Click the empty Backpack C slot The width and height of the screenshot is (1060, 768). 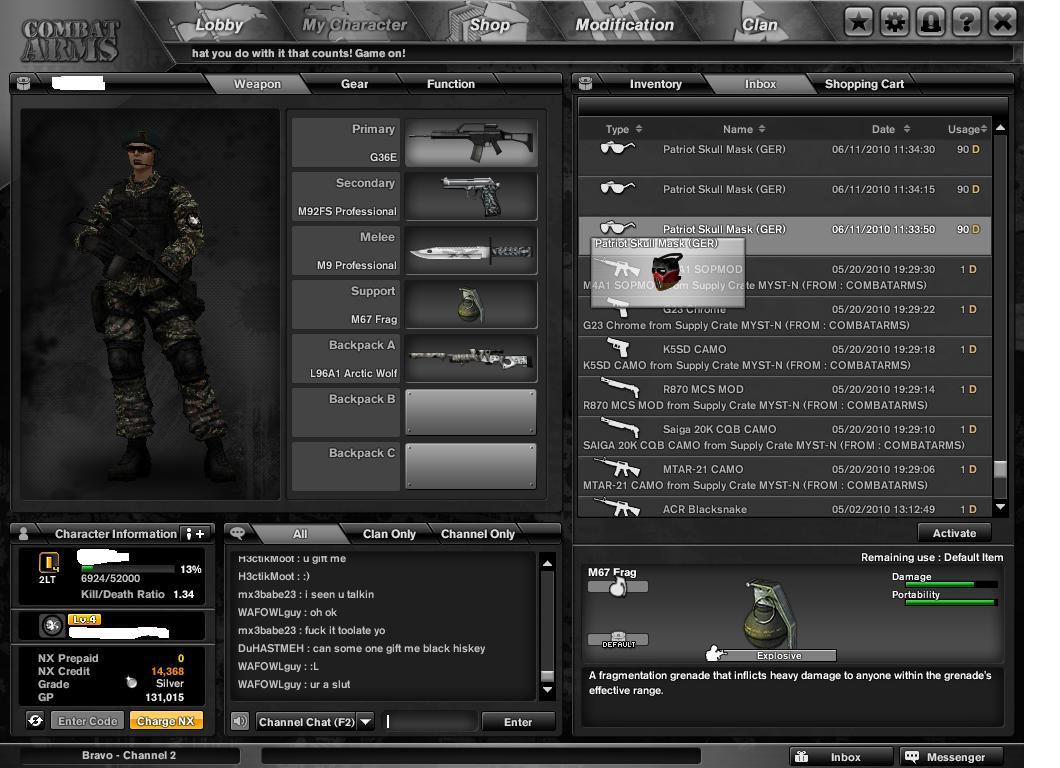(471, 466)
